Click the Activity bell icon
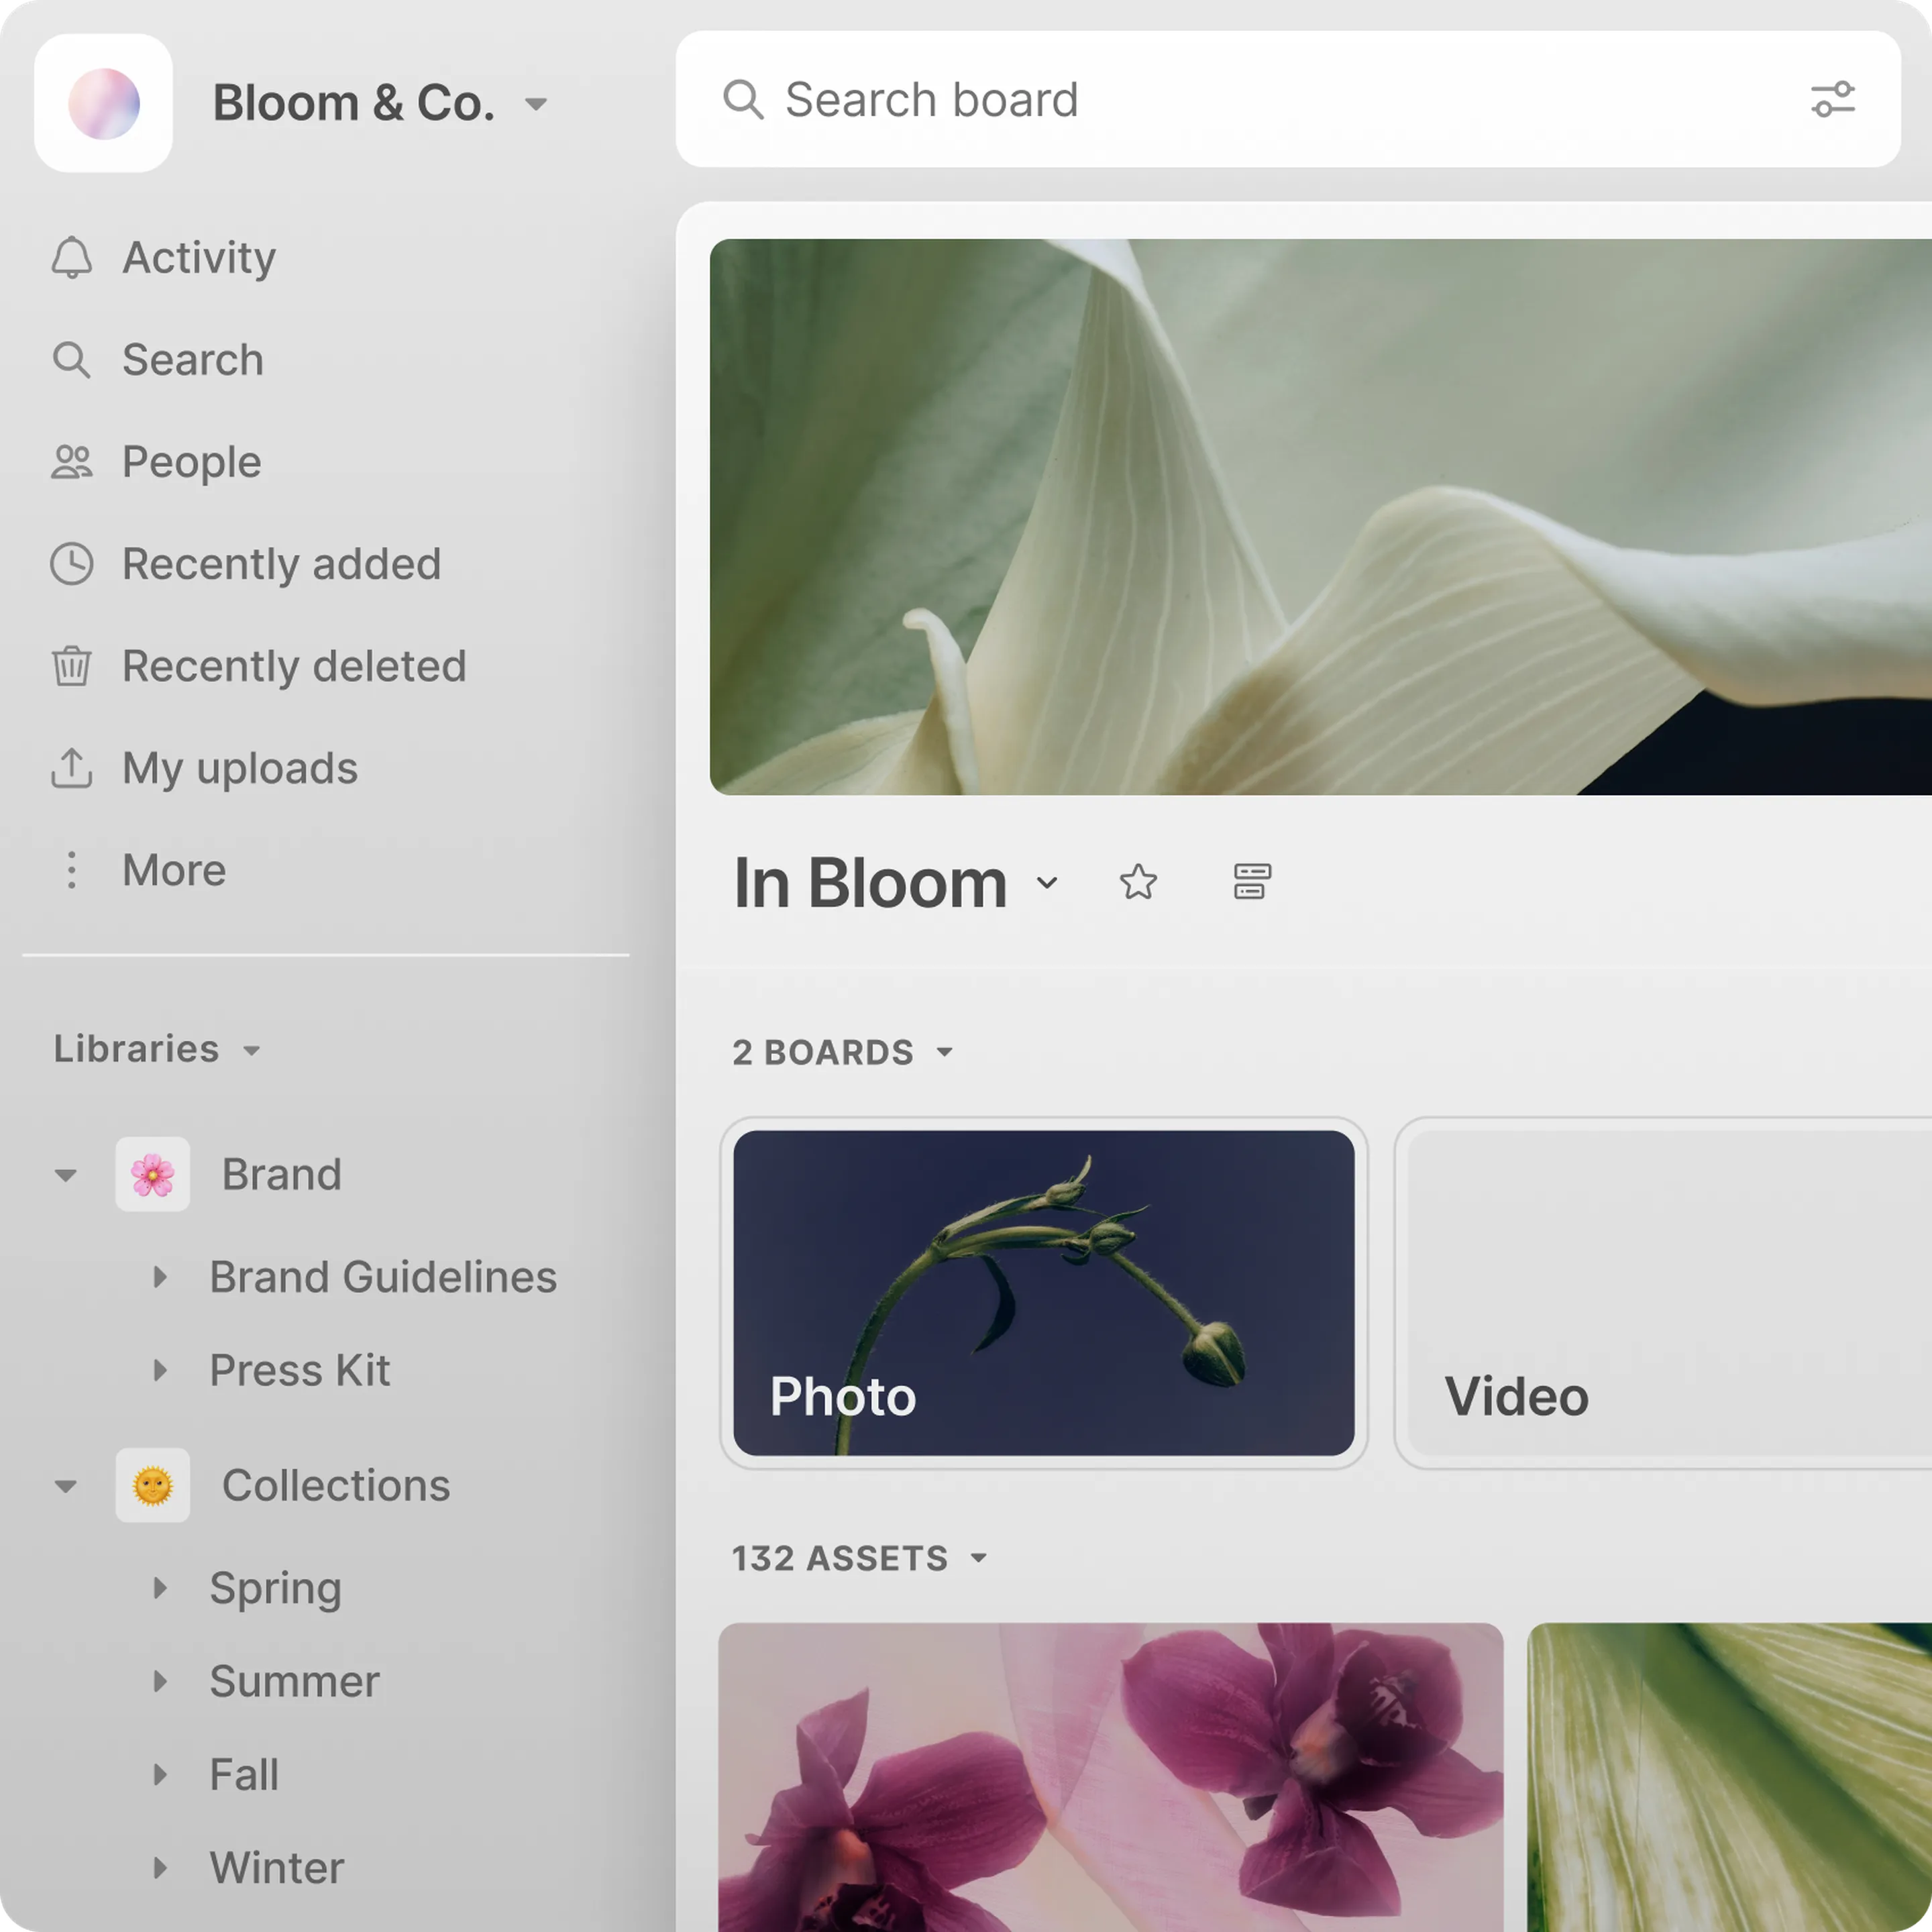This screenshot has width=1932, height=1932. (x=71, y=257)
